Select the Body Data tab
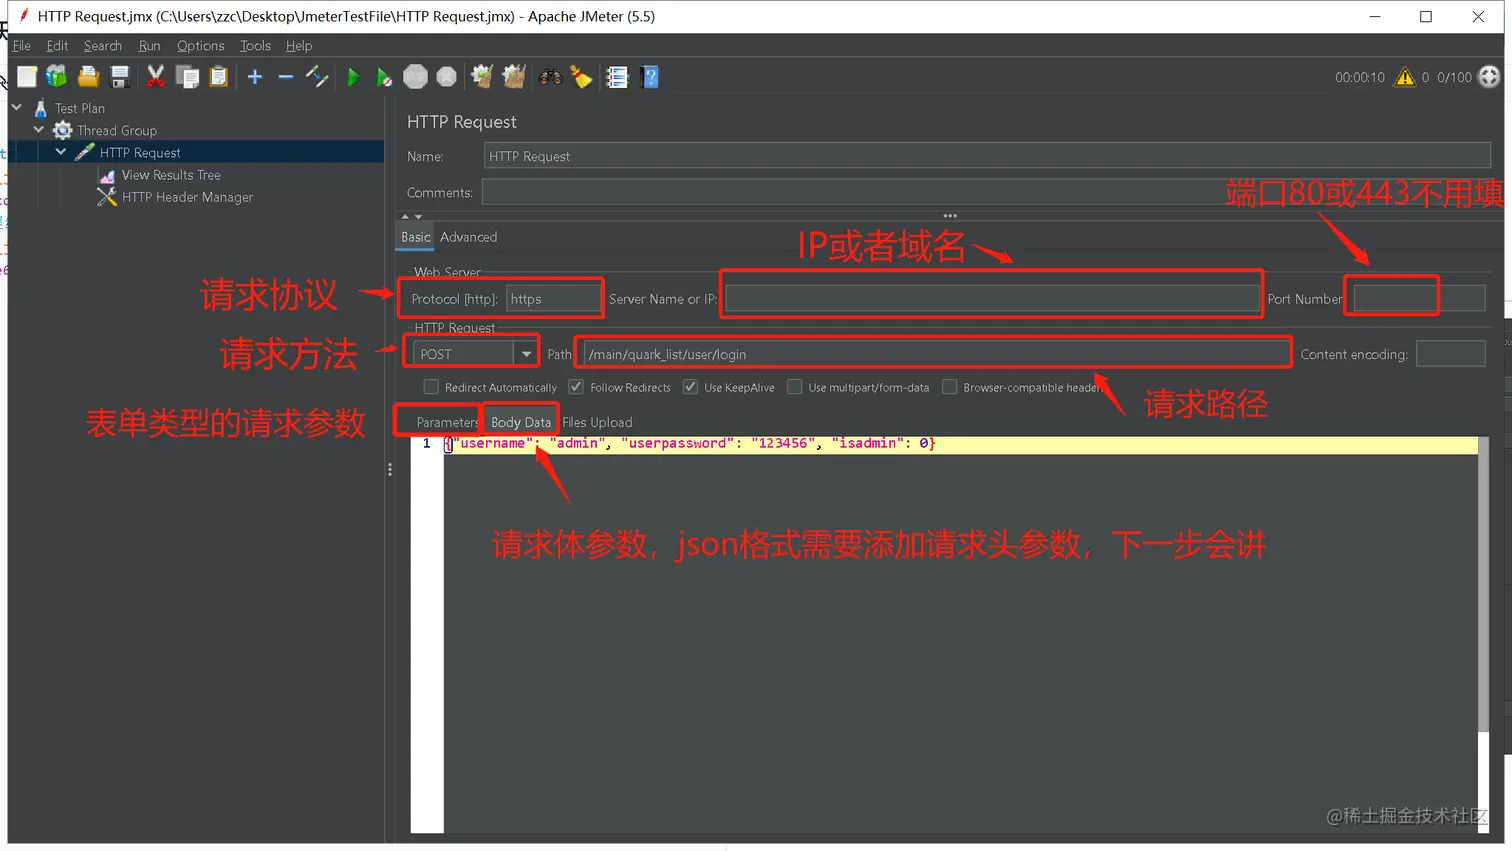This screenshot has height=851, width=1512. click(x=521, y=422)
